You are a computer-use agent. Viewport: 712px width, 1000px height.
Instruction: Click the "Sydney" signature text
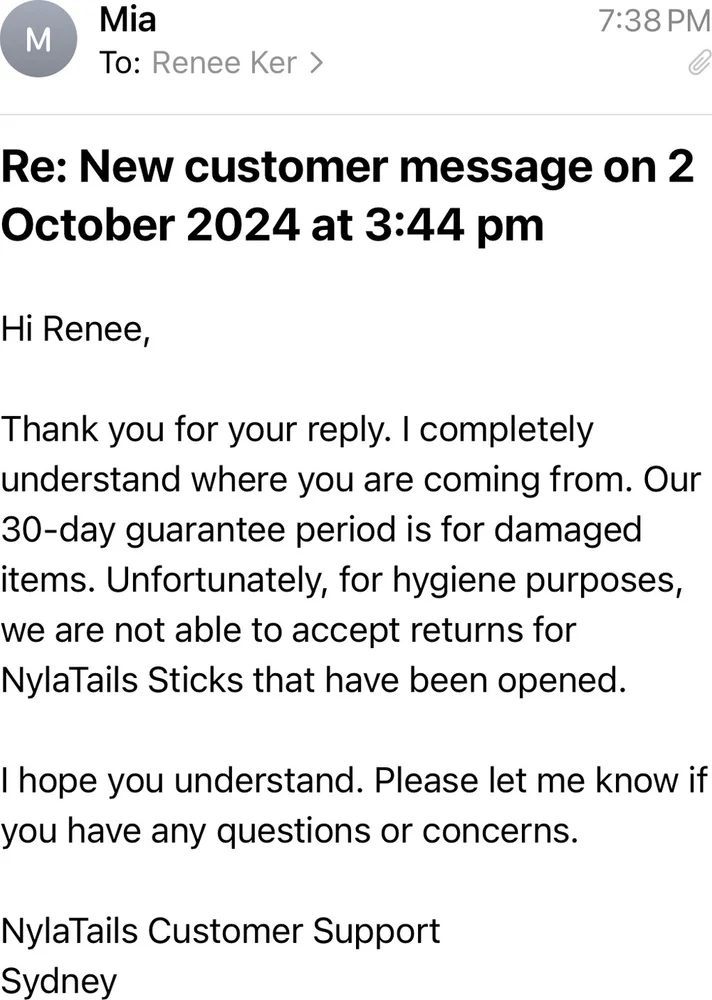coord(59,981)
